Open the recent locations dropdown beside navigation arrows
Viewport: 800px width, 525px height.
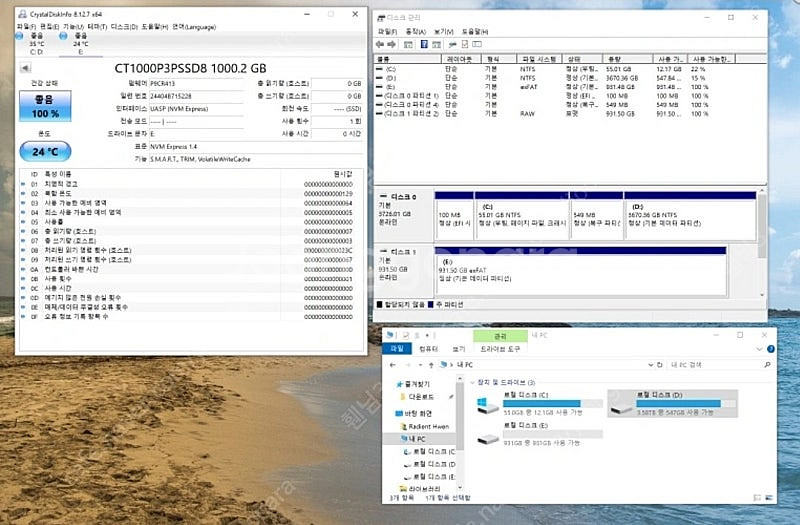click(420, 365)
